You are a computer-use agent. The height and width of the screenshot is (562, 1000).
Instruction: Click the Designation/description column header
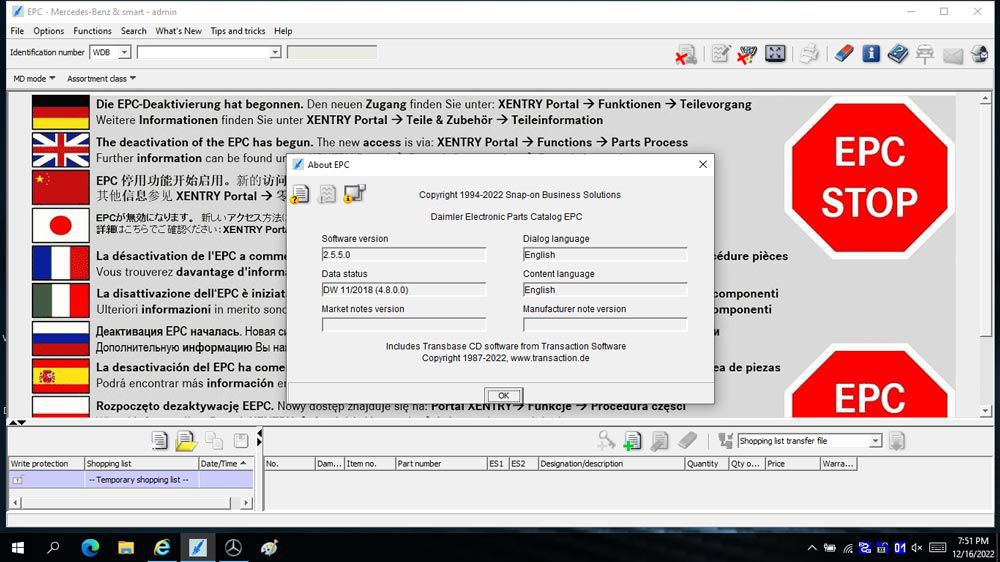(611, 464)
